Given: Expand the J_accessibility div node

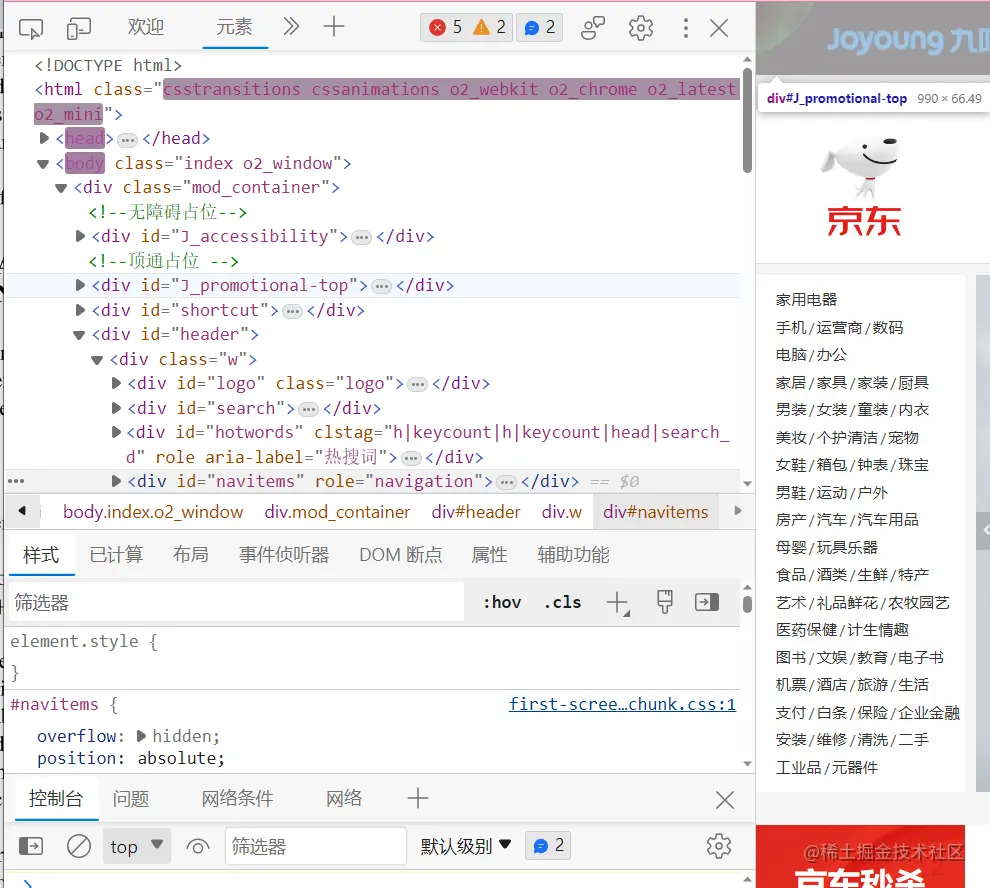Looking at the screenshot, I should click(80, 236).
